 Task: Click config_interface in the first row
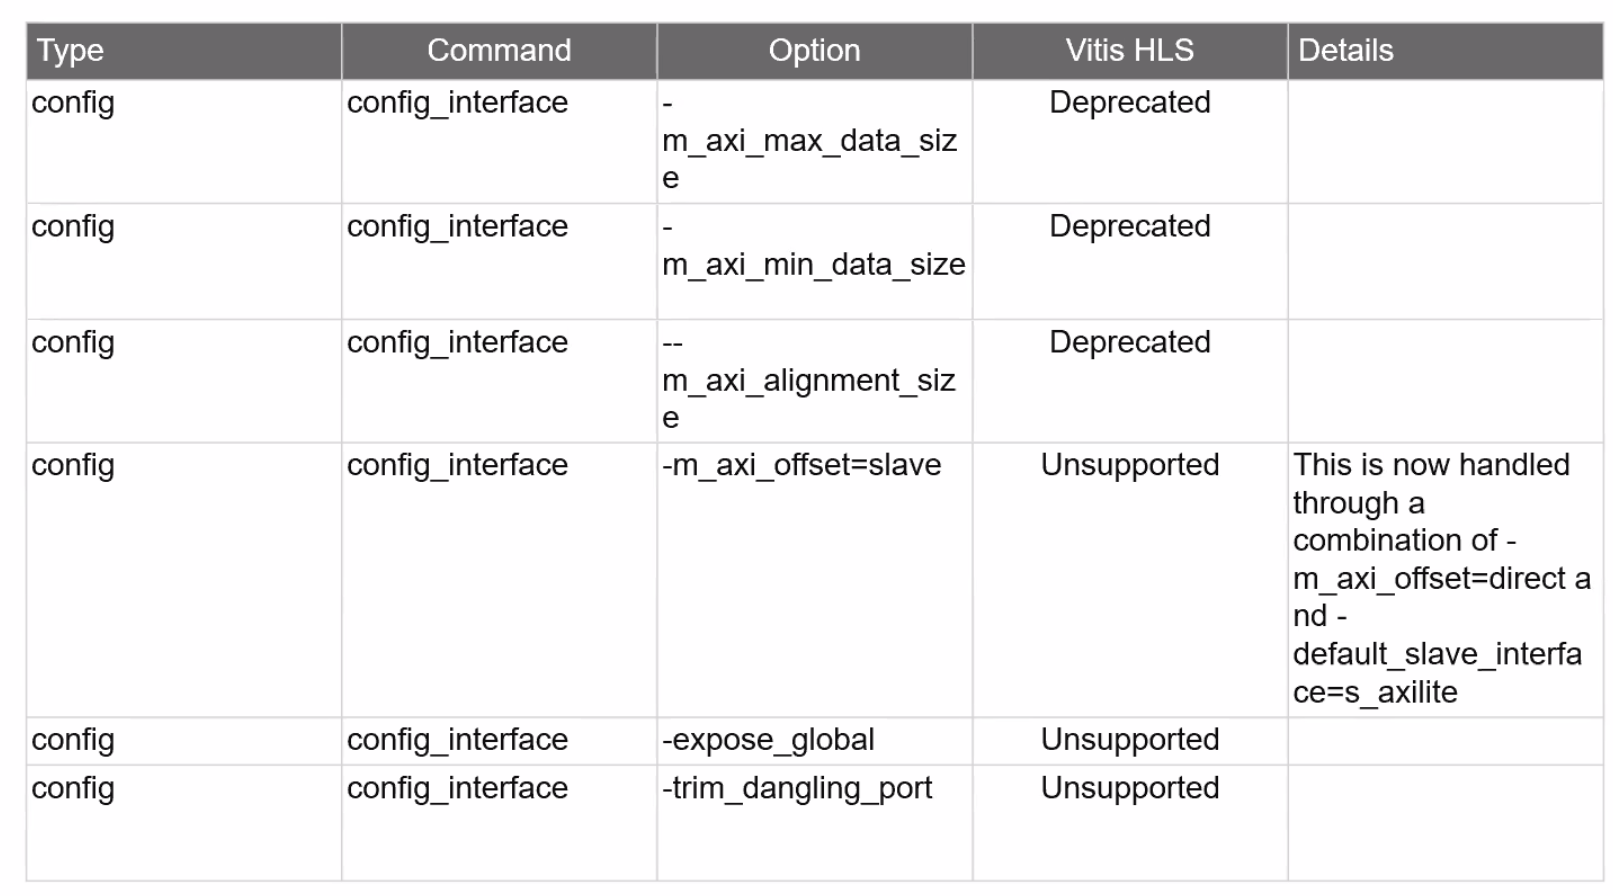[457, 103]
